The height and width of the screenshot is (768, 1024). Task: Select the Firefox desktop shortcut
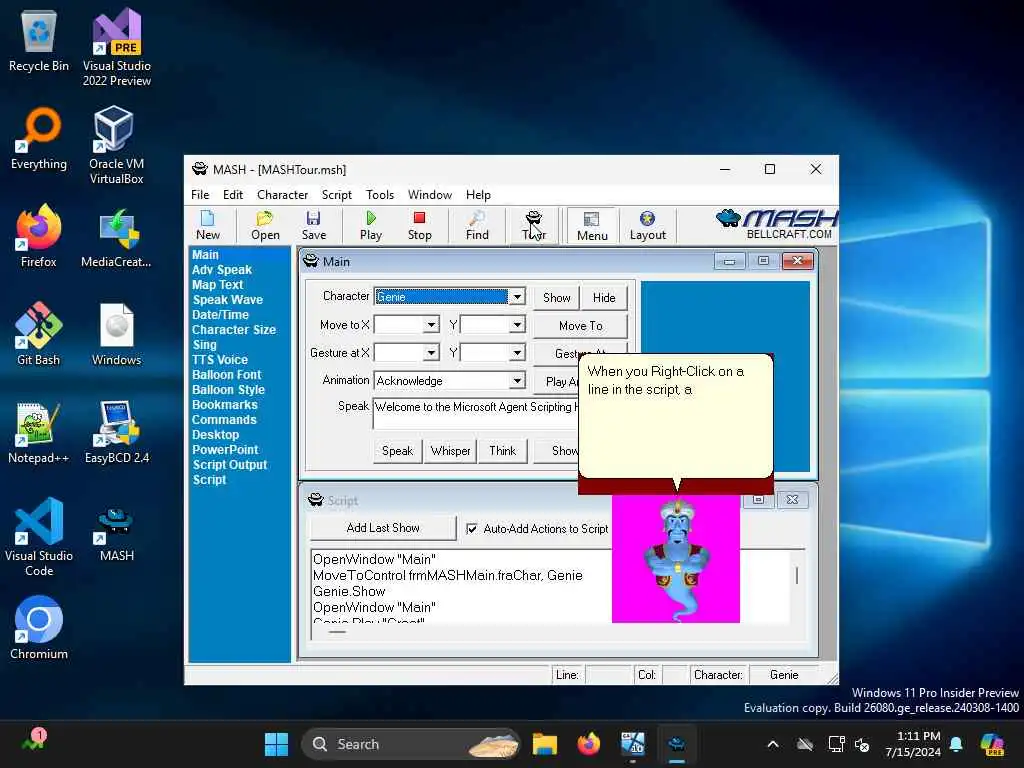pyautogui.click(x=39, y=236)
